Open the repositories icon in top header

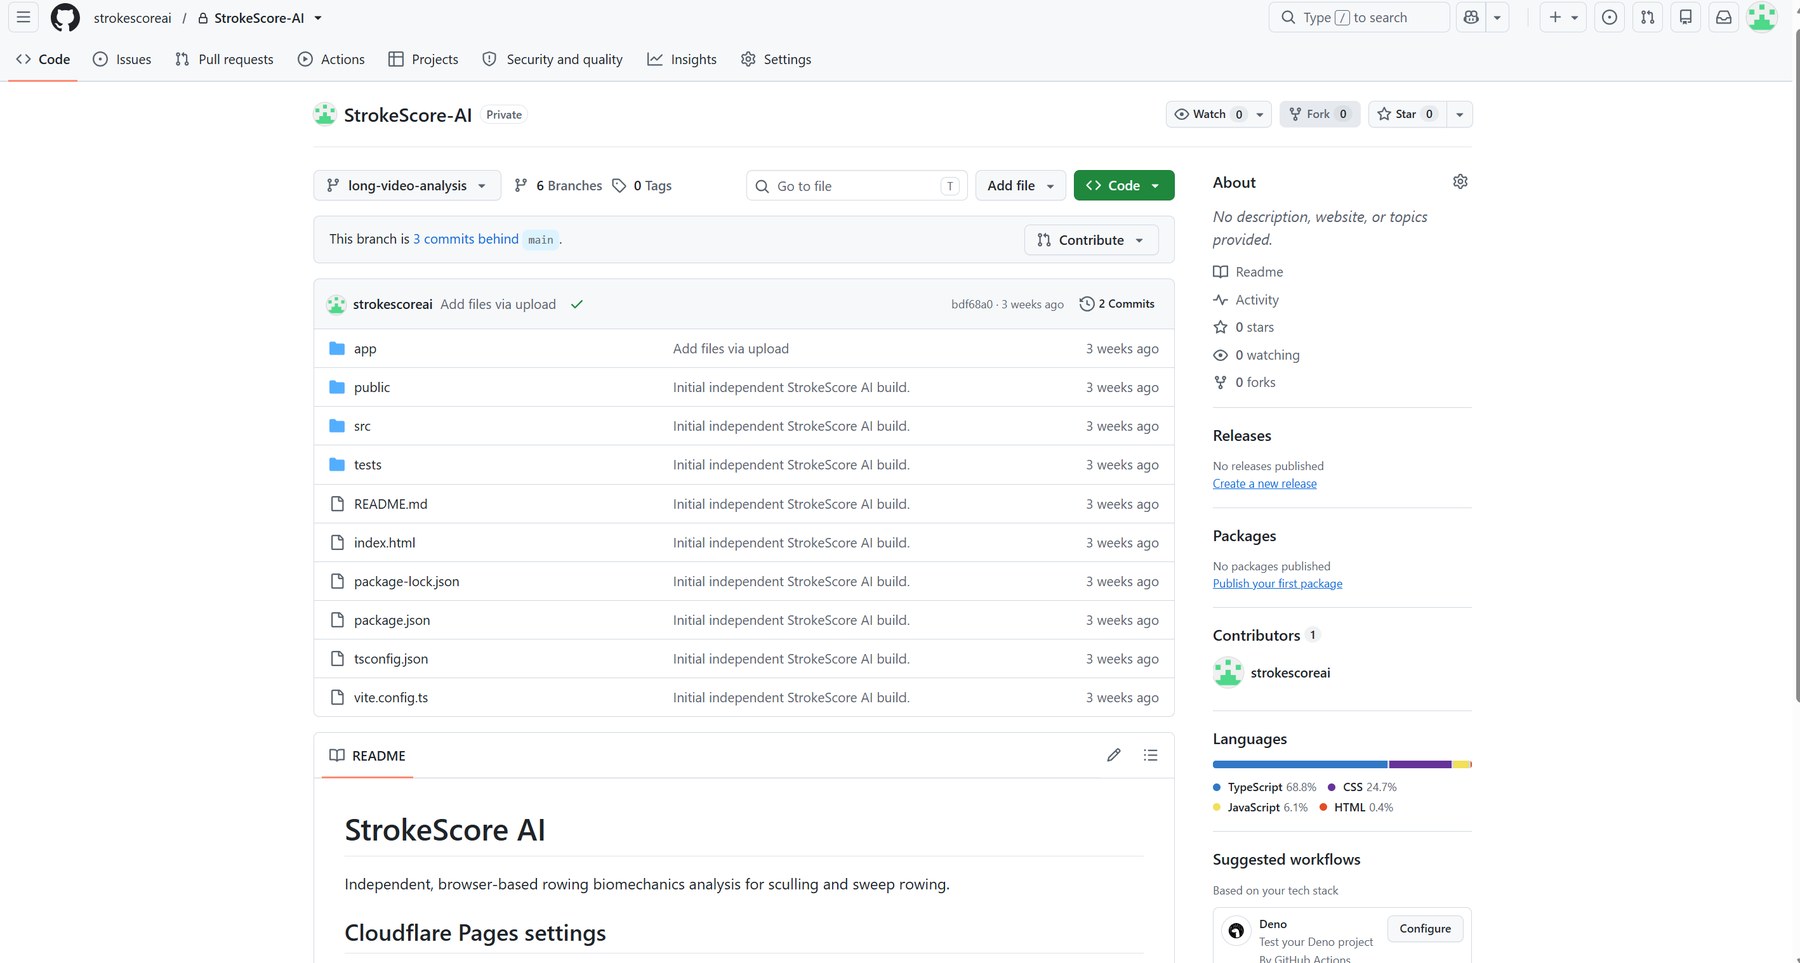coord(1686,17)
